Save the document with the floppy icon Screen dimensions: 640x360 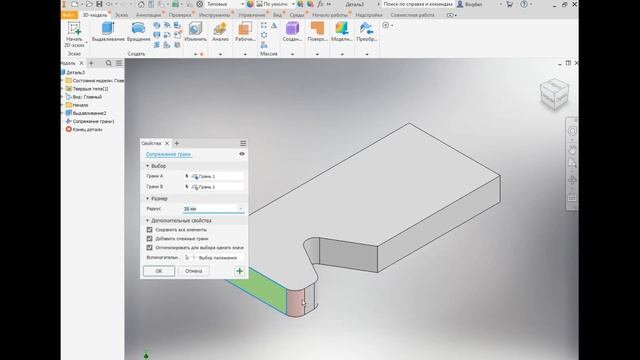point(99,4)
